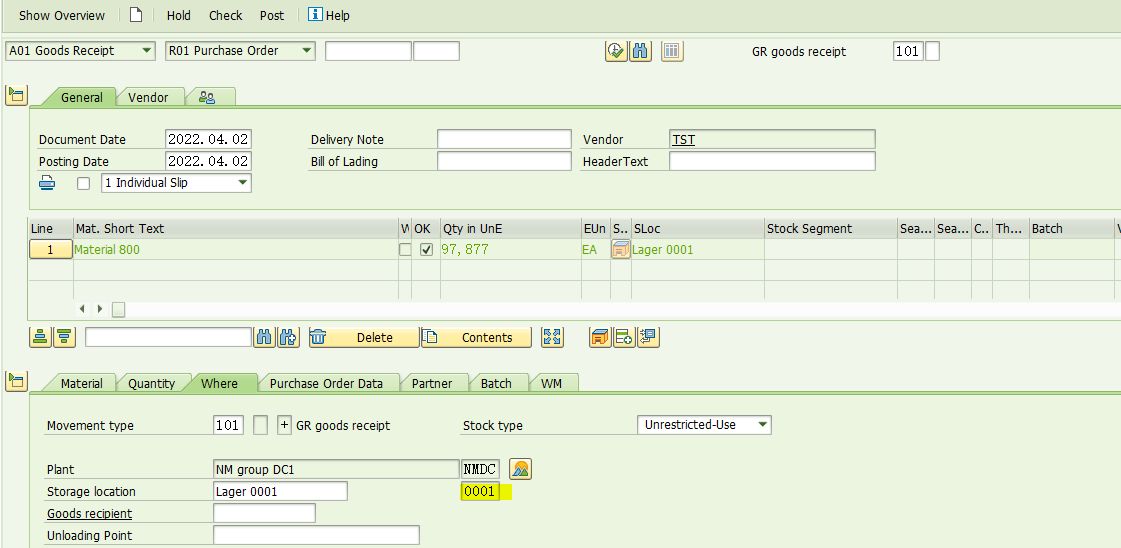Switch to the Vendor header tab
Image resolution: width=1121 pixels, height=548 pixels.
[x=148, y=97]
